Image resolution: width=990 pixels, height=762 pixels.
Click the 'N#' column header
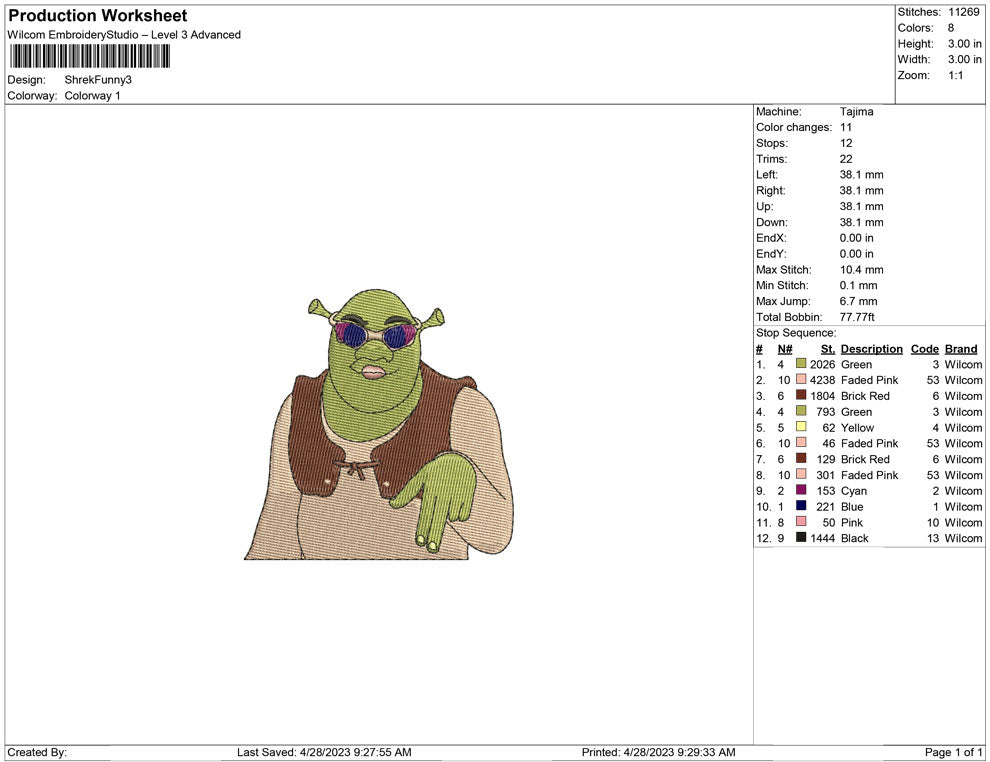[785, 349]
